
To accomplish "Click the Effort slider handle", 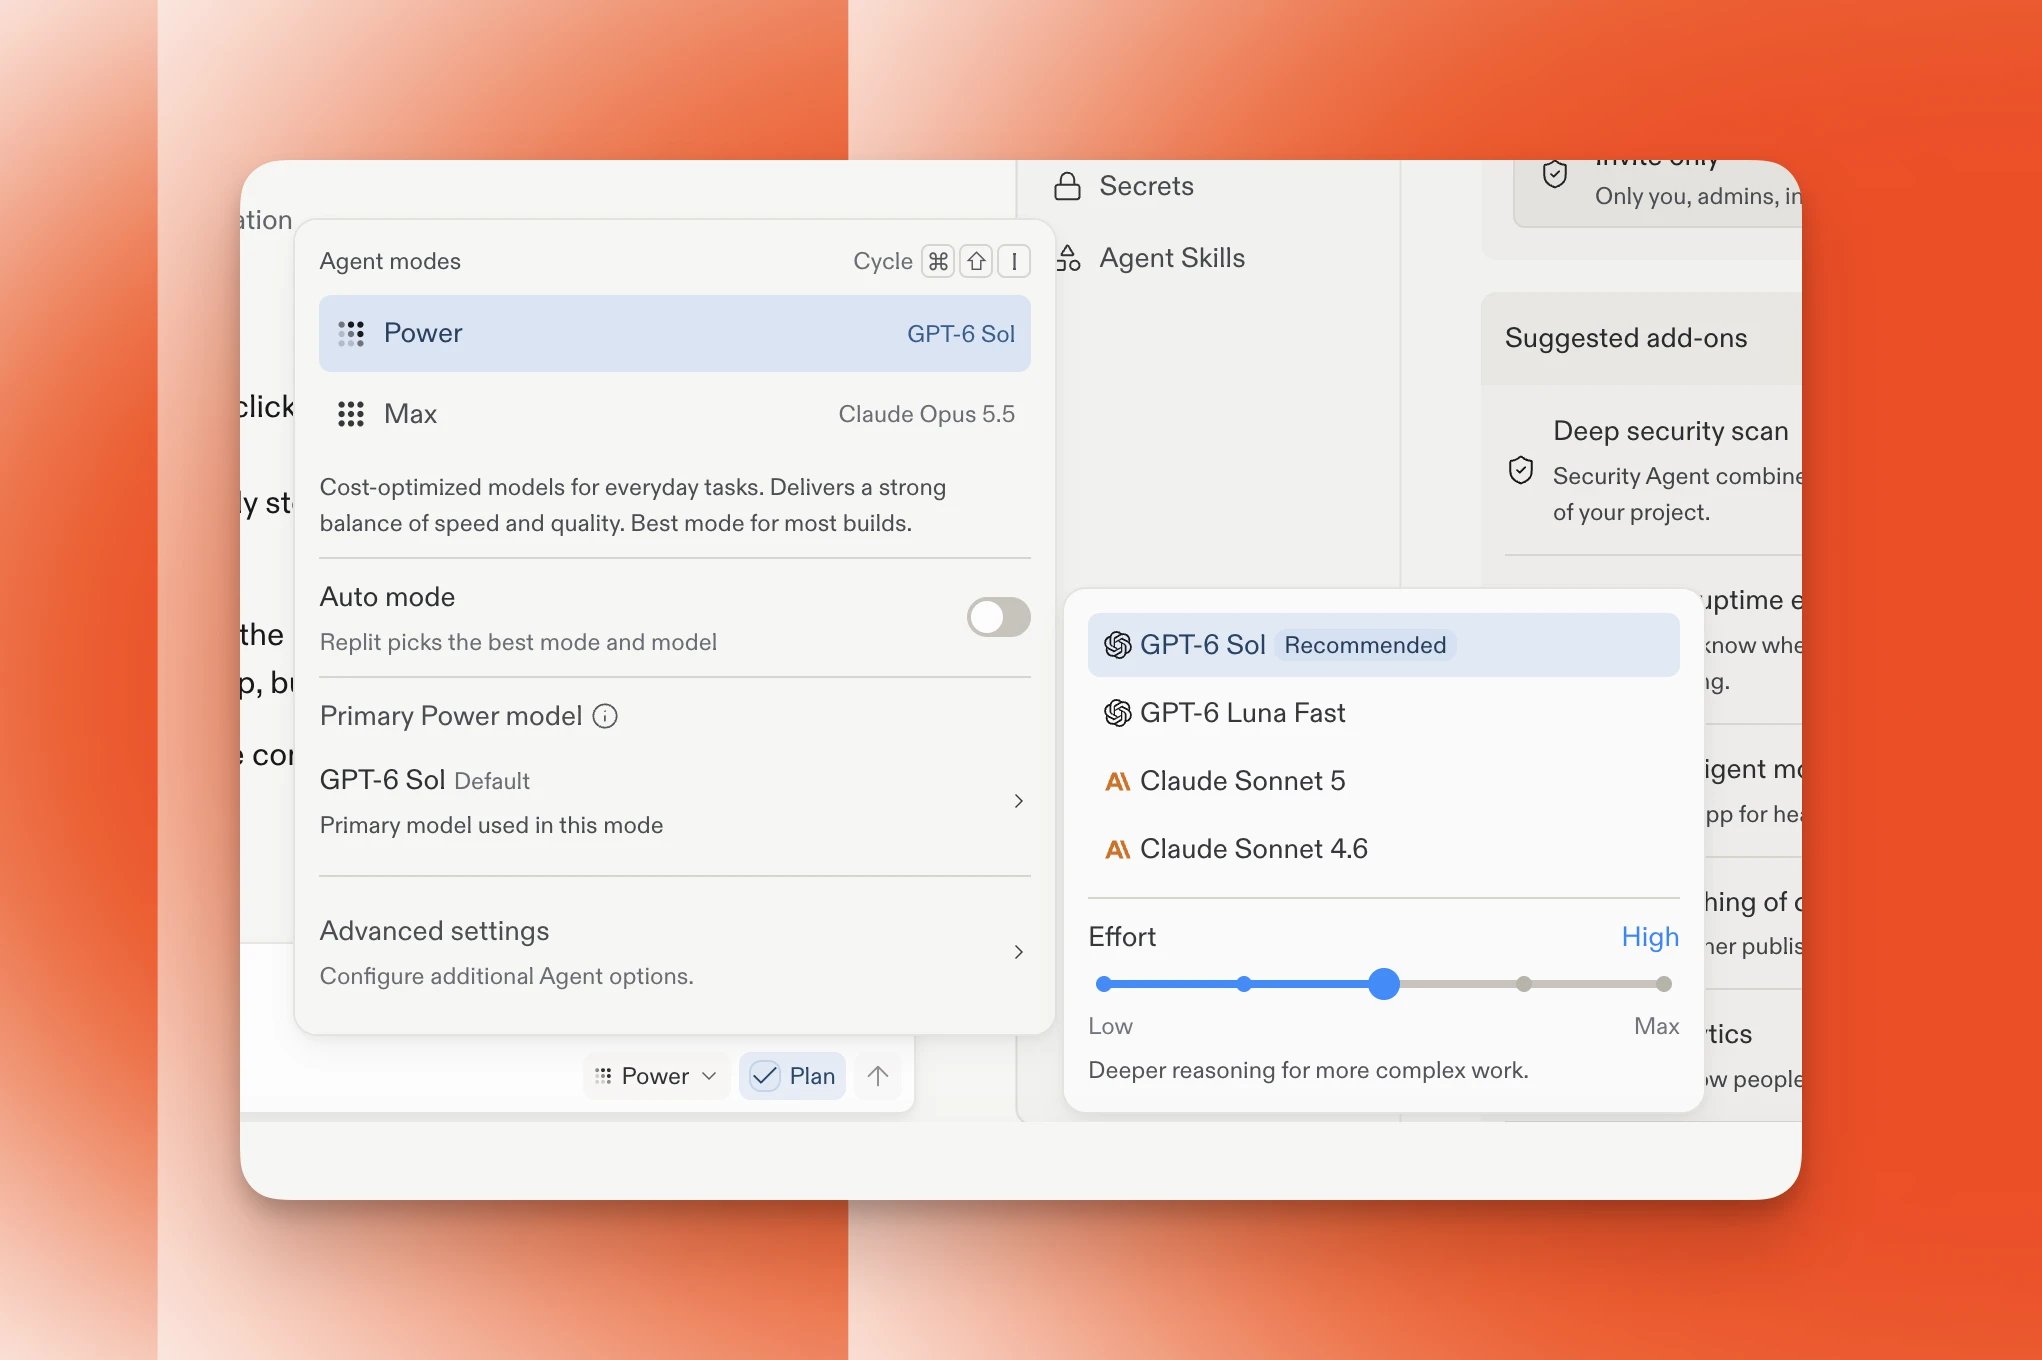I will click(1383, 984).
